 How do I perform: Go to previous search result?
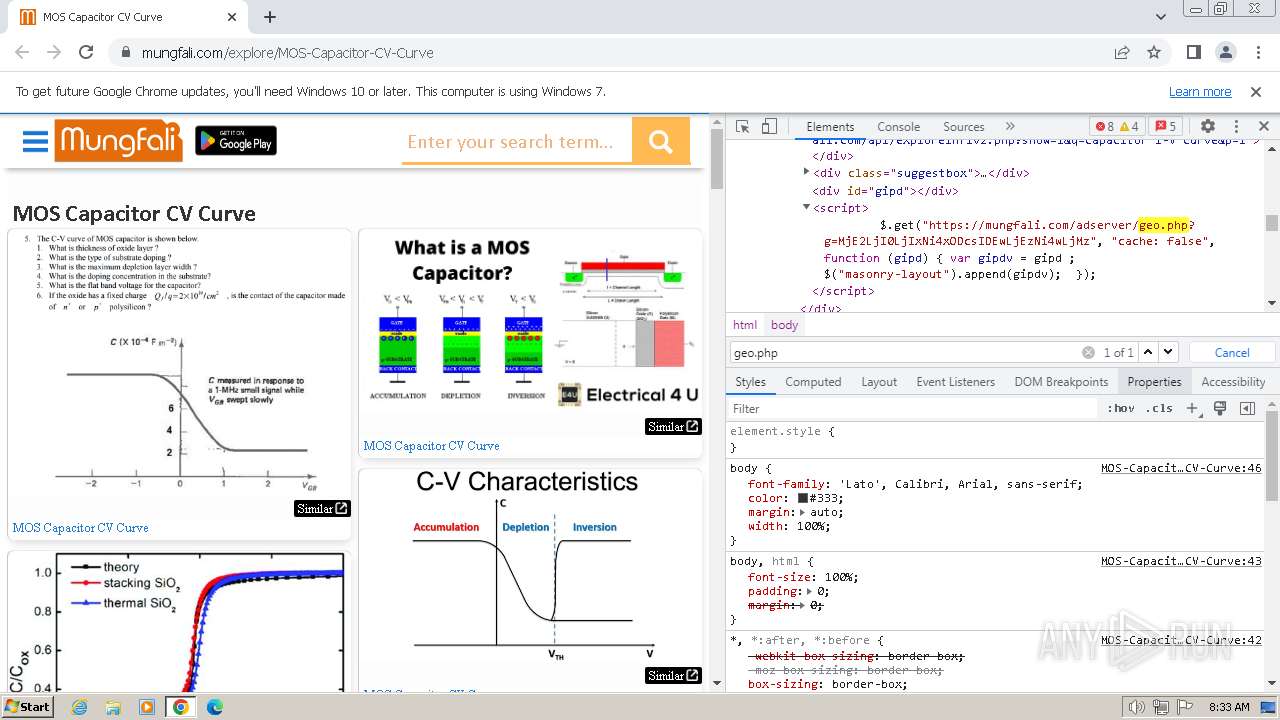[1148, 352]
